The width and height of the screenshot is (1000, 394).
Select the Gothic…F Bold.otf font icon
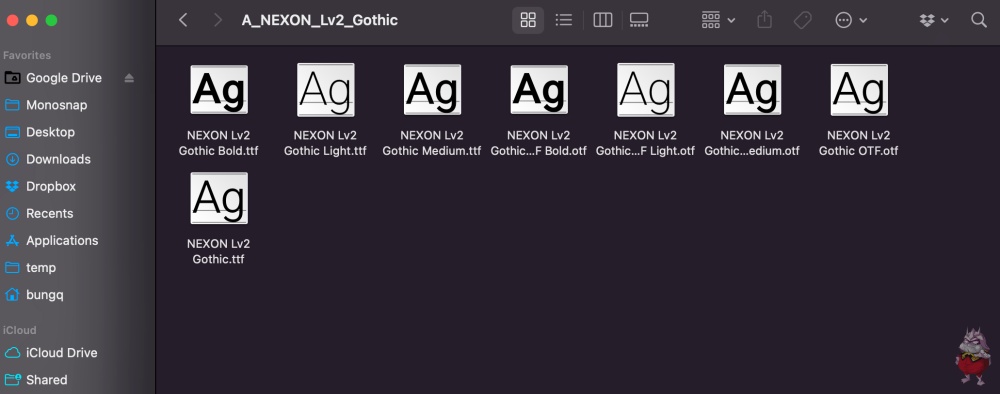pyautogui.click(x=539, y=90)
